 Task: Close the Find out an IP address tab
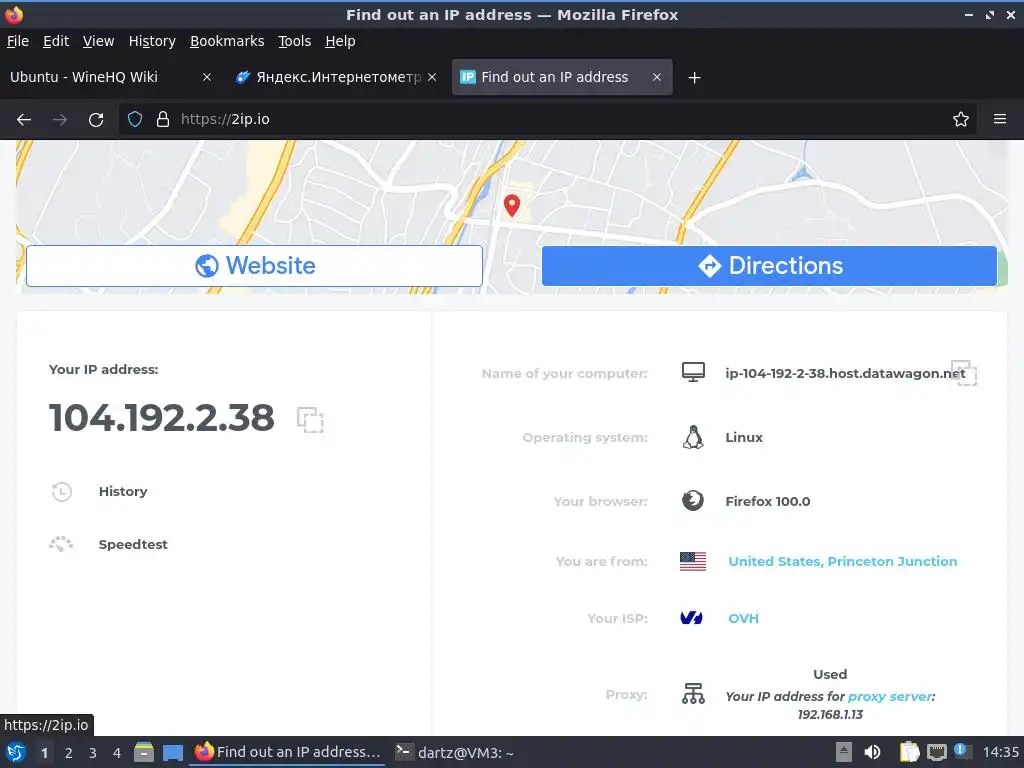coord(656,77)
